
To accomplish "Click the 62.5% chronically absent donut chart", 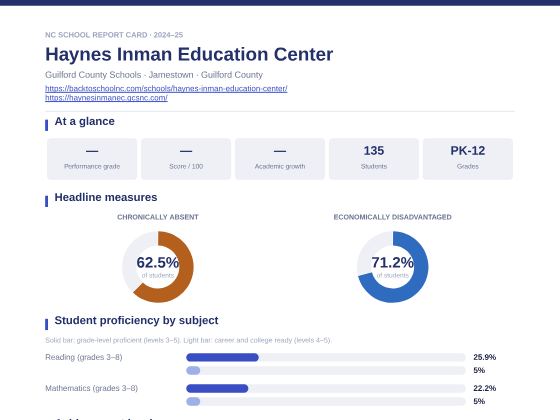I will tap(158, 267).
